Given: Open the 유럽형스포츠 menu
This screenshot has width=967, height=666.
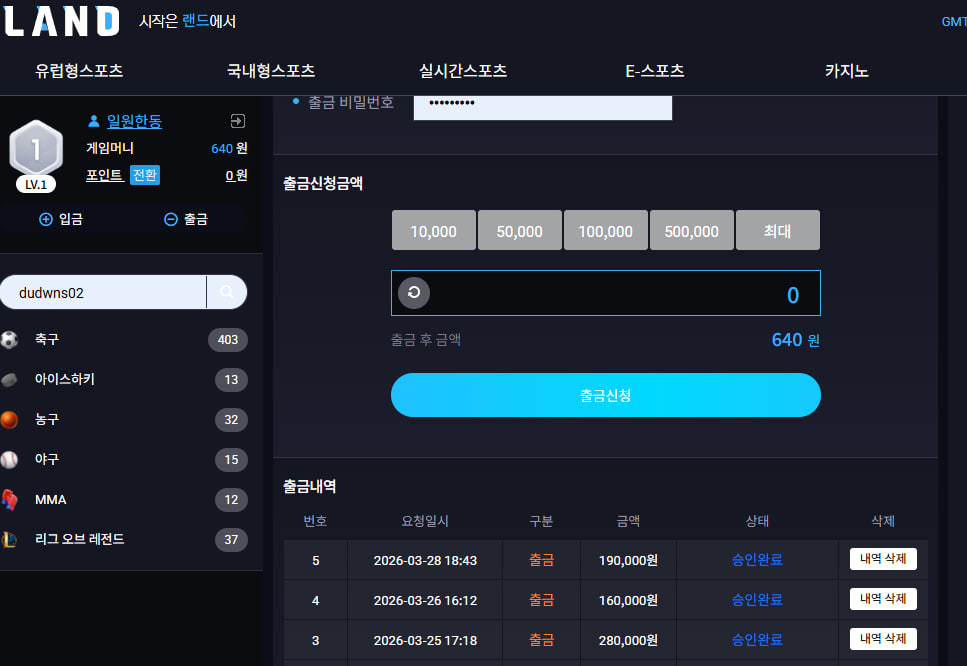Looking at the screenshot, I should [79, 71].
